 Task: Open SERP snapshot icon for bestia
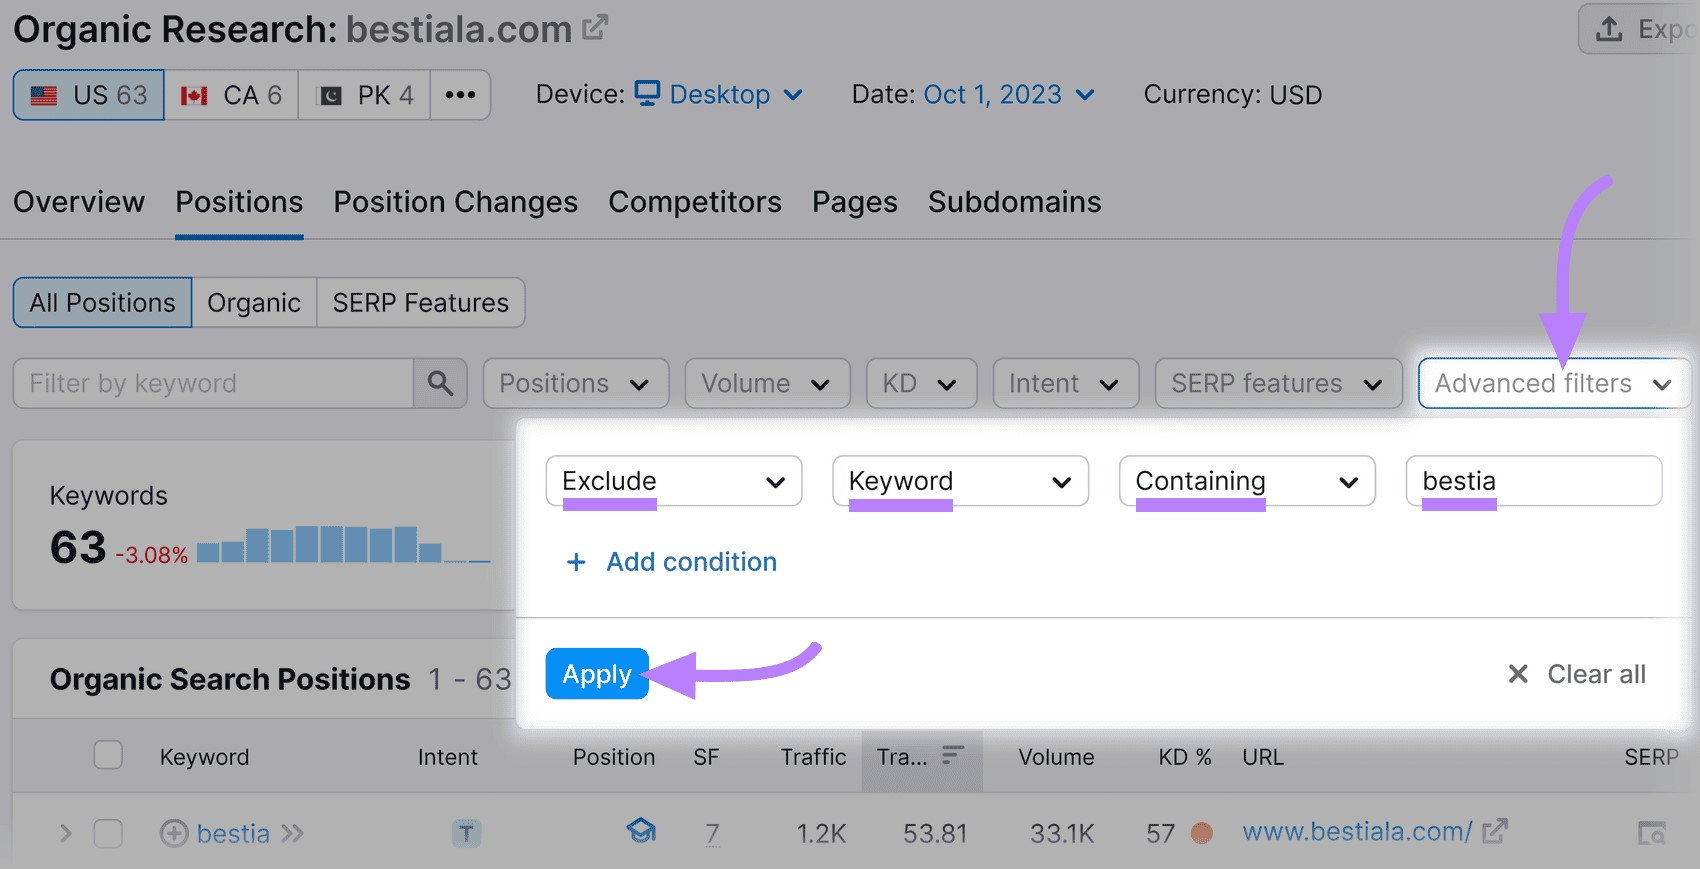coord(1652,833)
